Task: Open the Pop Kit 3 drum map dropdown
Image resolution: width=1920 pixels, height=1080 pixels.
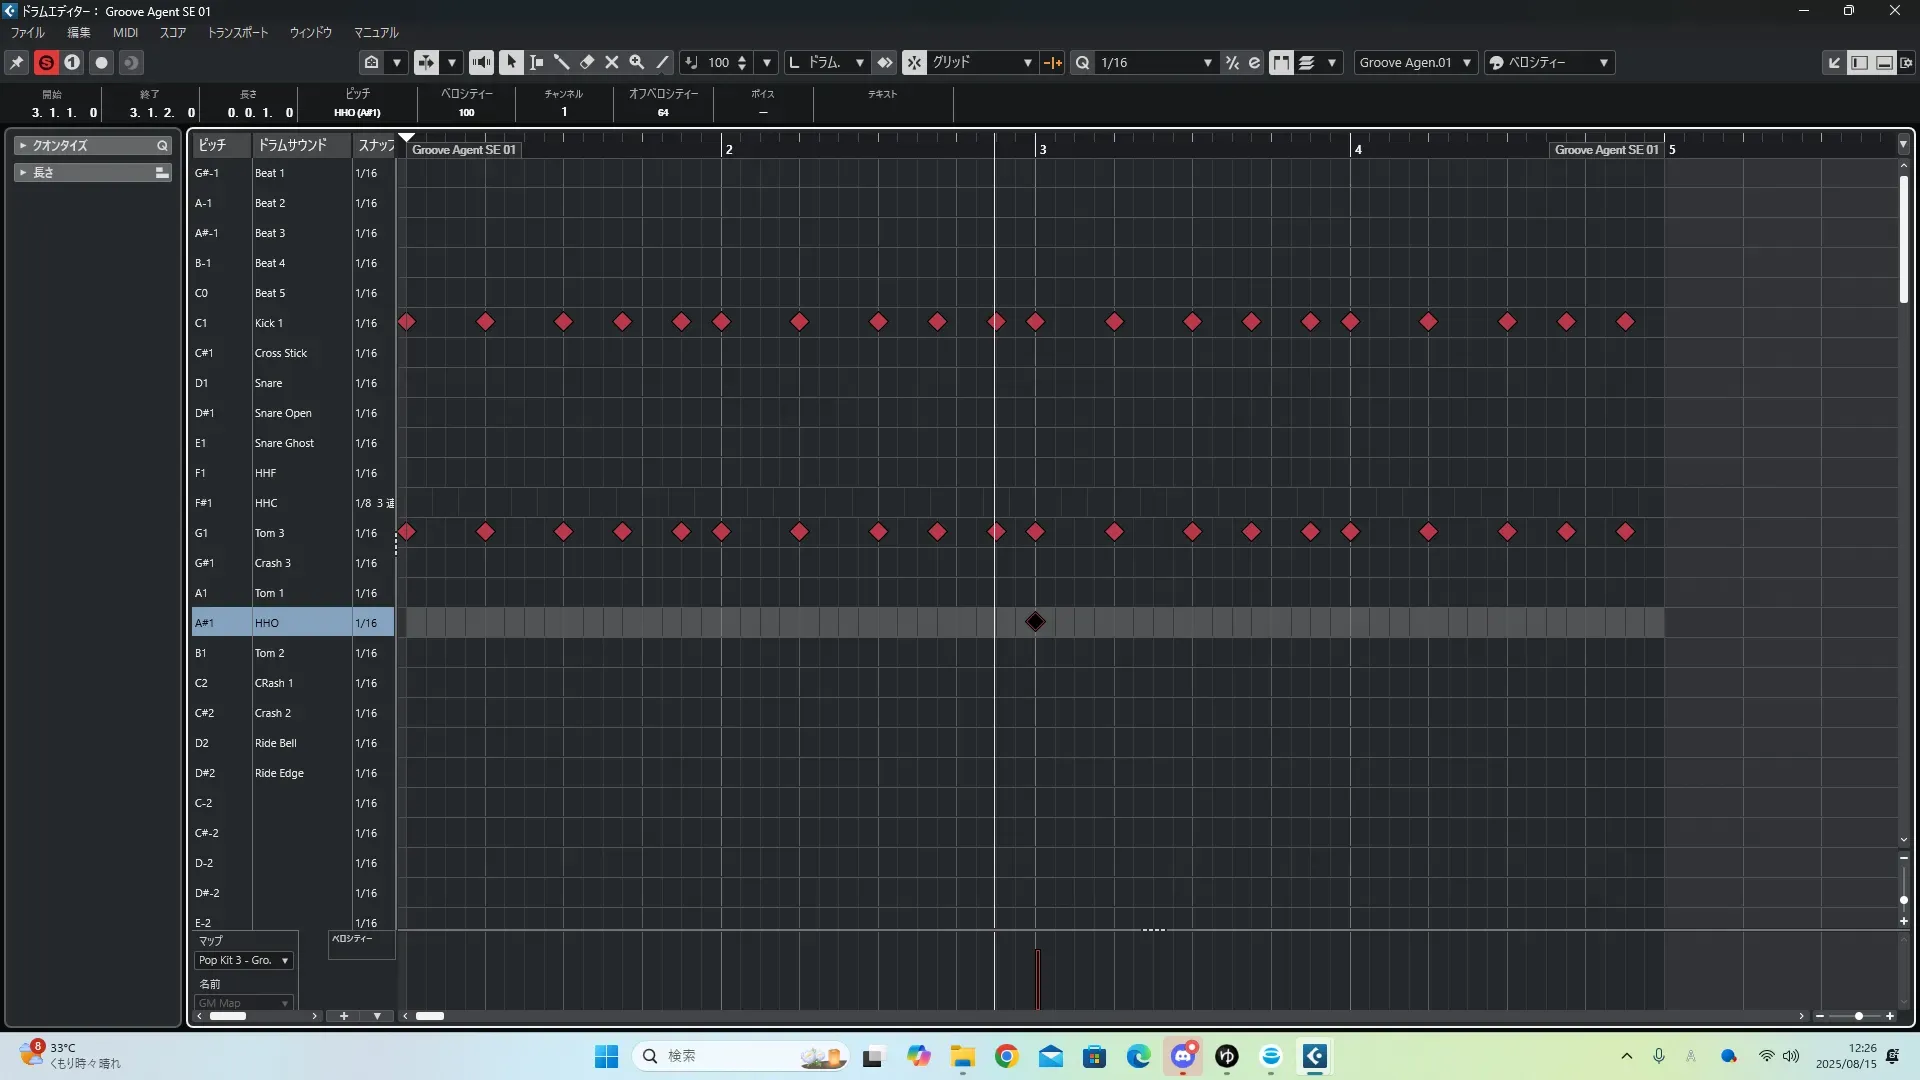Action: [244, 960]
